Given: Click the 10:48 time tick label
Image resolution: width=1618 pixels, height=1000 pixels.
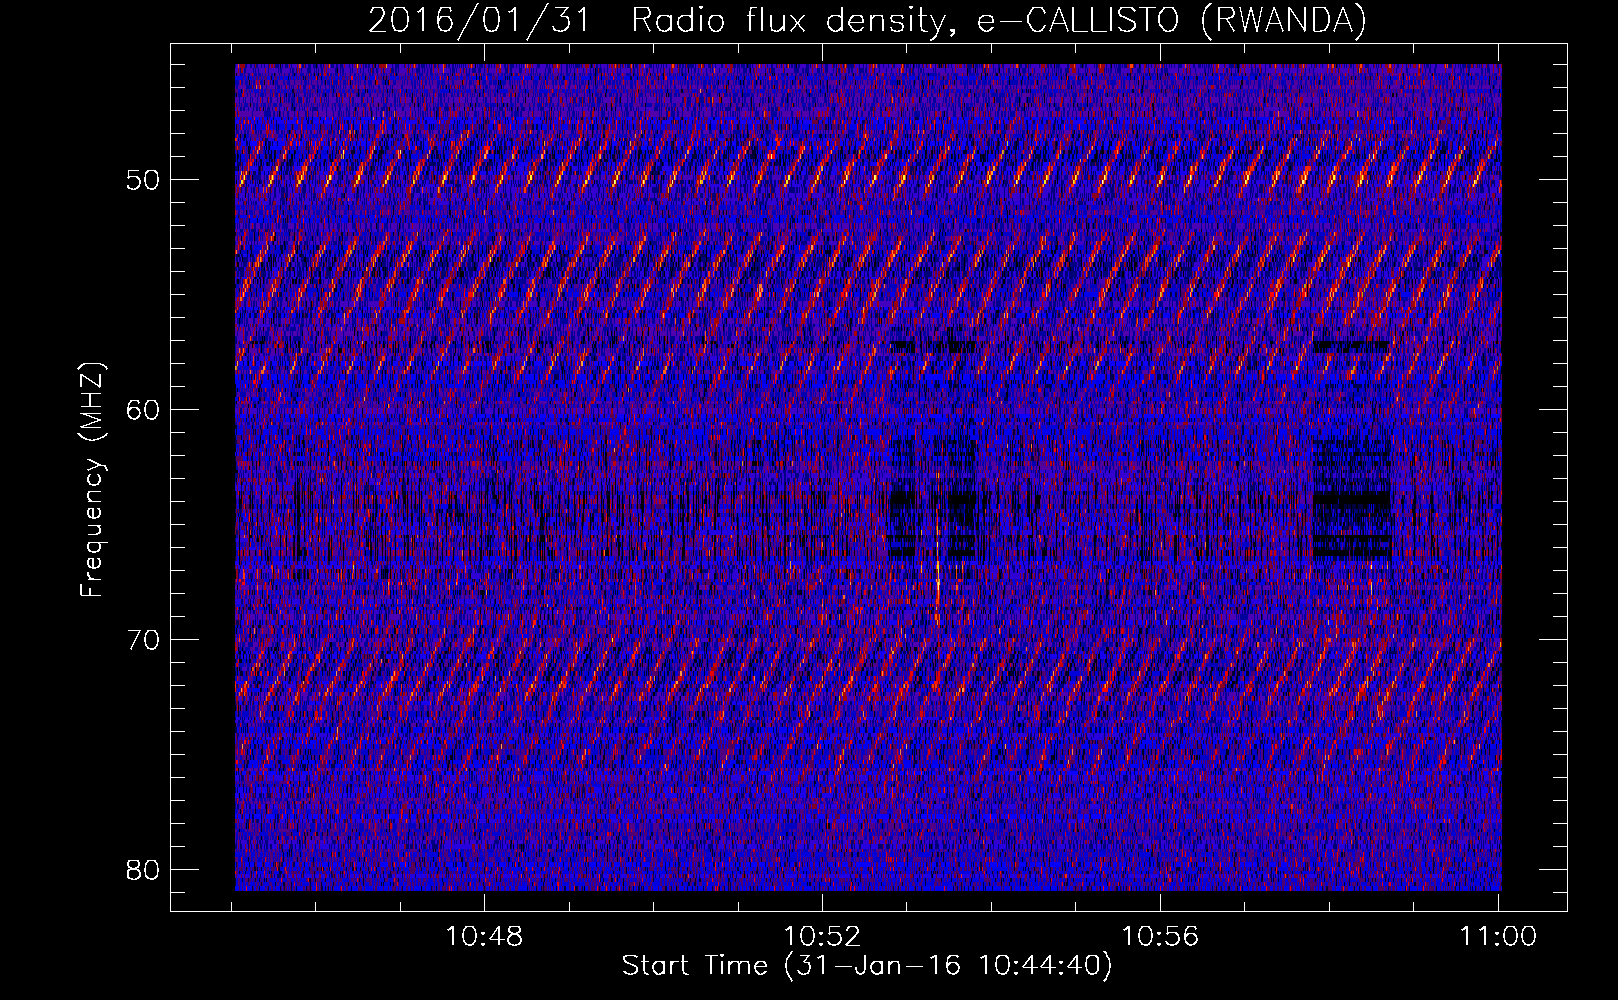Looking at the screenshot, I should (x=484, y=937).
